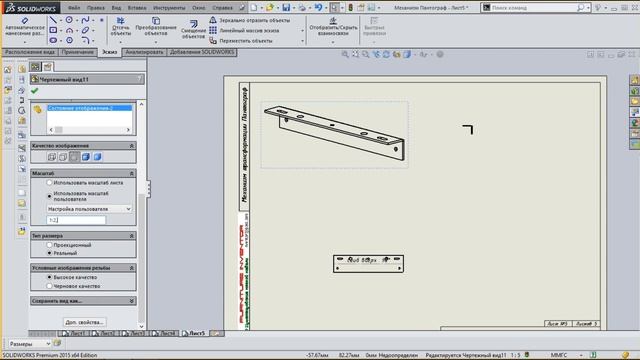640x360 pixels.
Task: Select the Line sketch tool
Action: (53, 20)
